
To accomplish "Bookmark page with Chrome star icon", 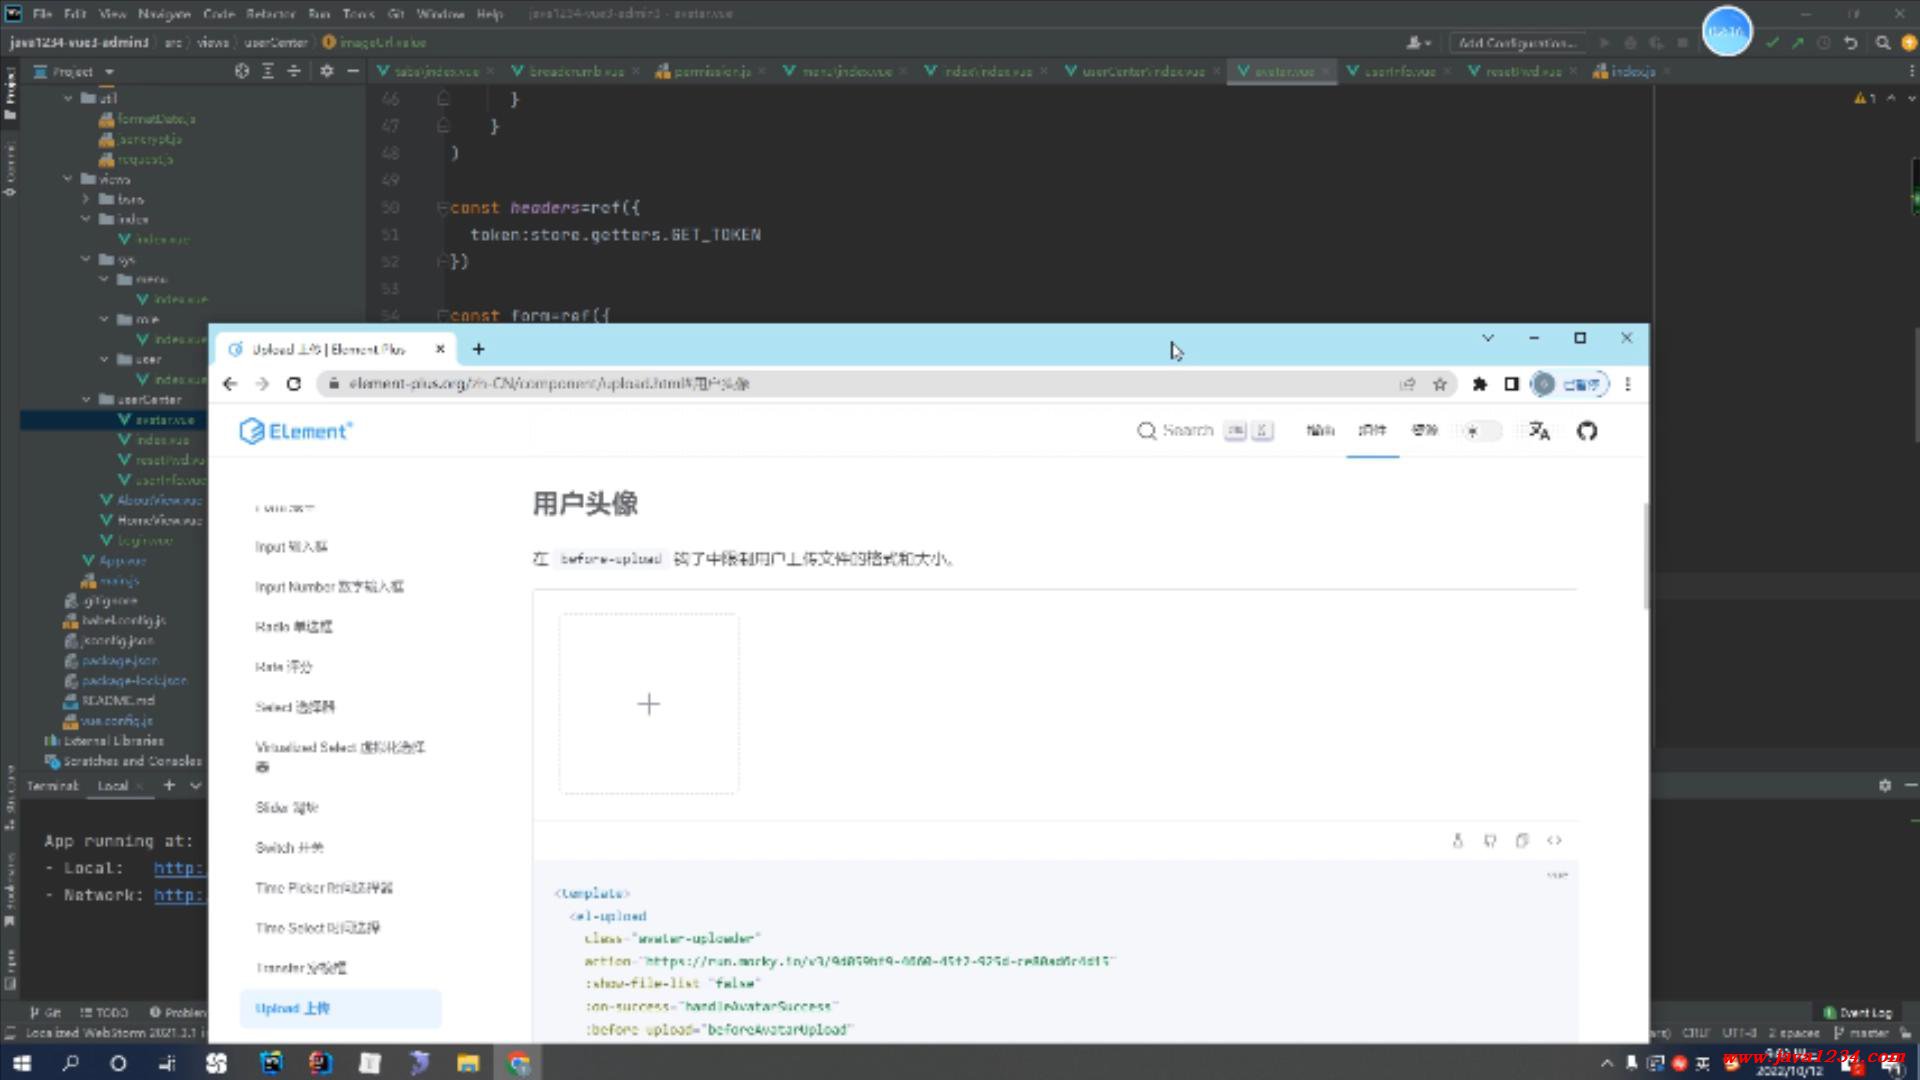I will pyautogui.click(x=1440, y=384).
